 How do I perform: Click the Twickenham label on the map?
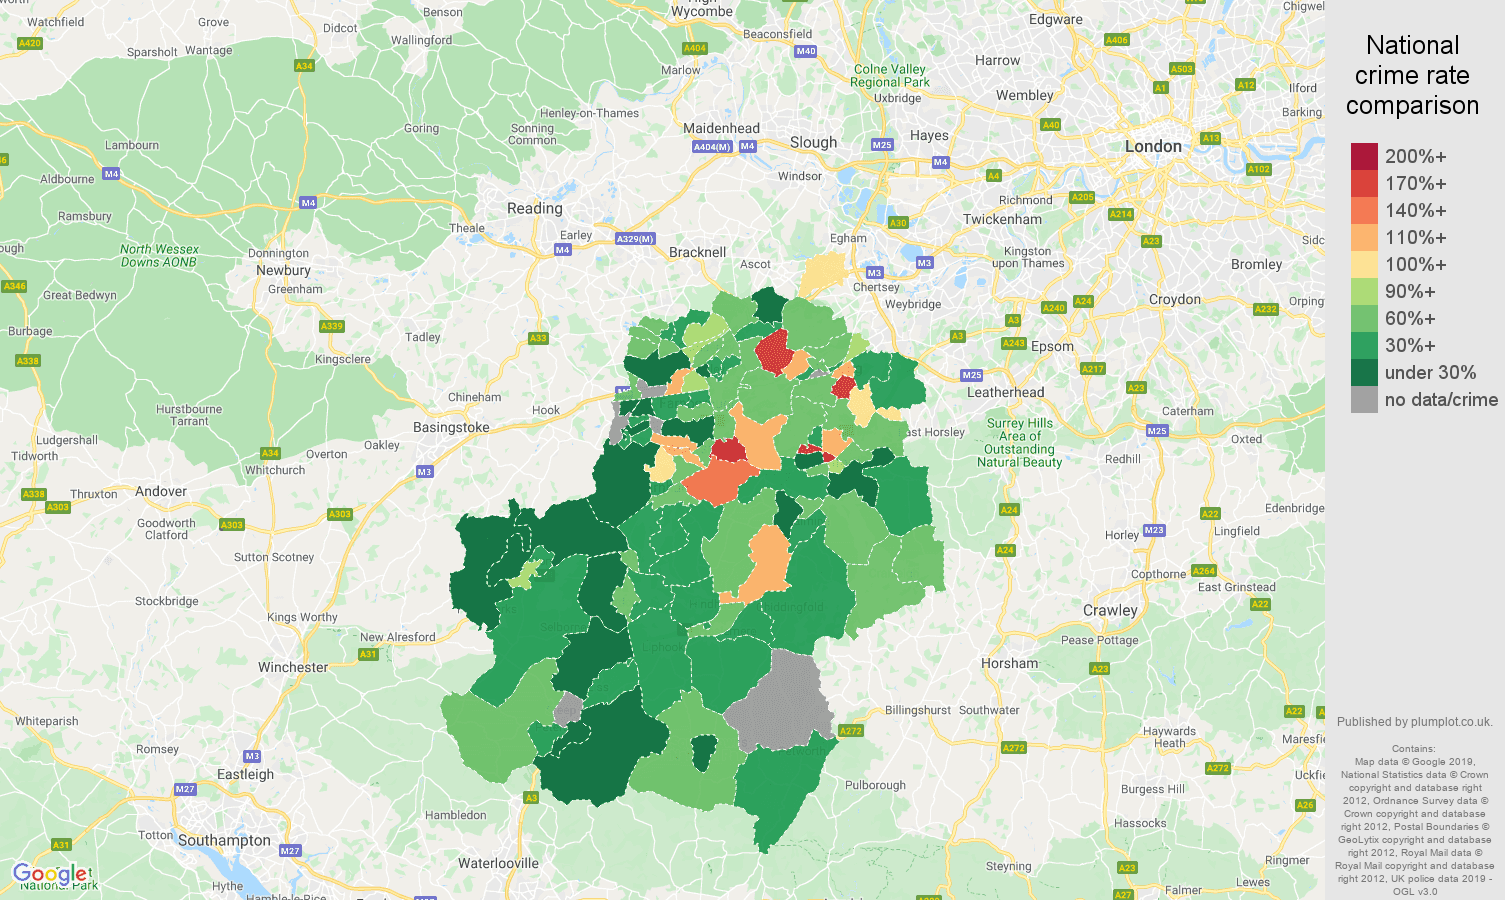pyautogui.click(x=1002, y=219)
